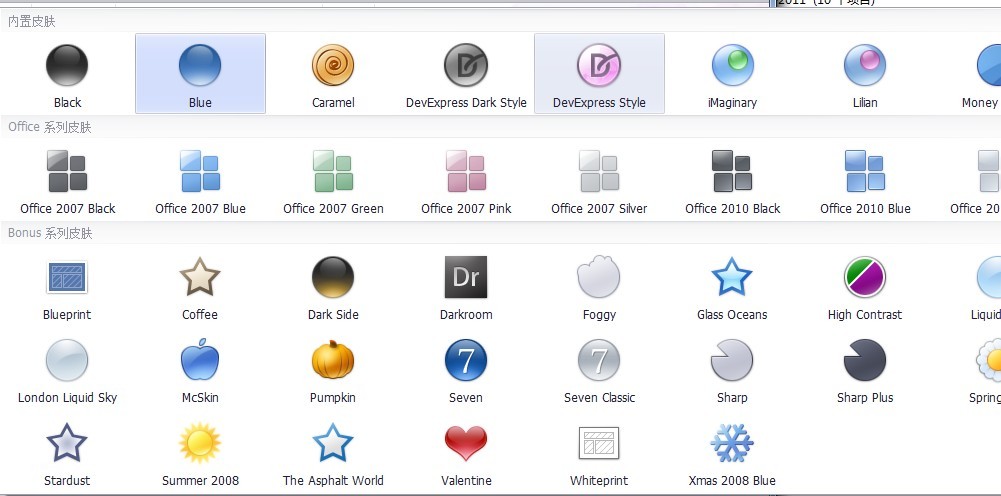Pick the Xmas 2008 Blue snowflake skin

pos(732,442)
